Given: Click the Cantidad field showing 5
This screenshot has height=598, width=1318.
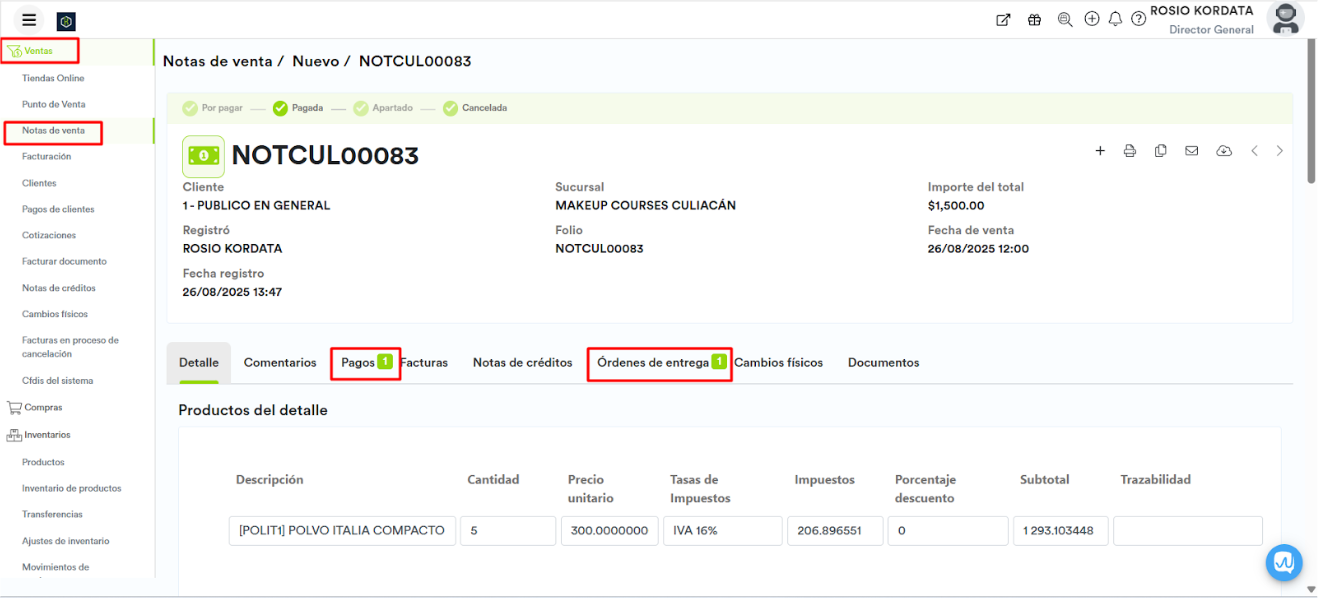Looking at the screenshot, I should (507, 531).
